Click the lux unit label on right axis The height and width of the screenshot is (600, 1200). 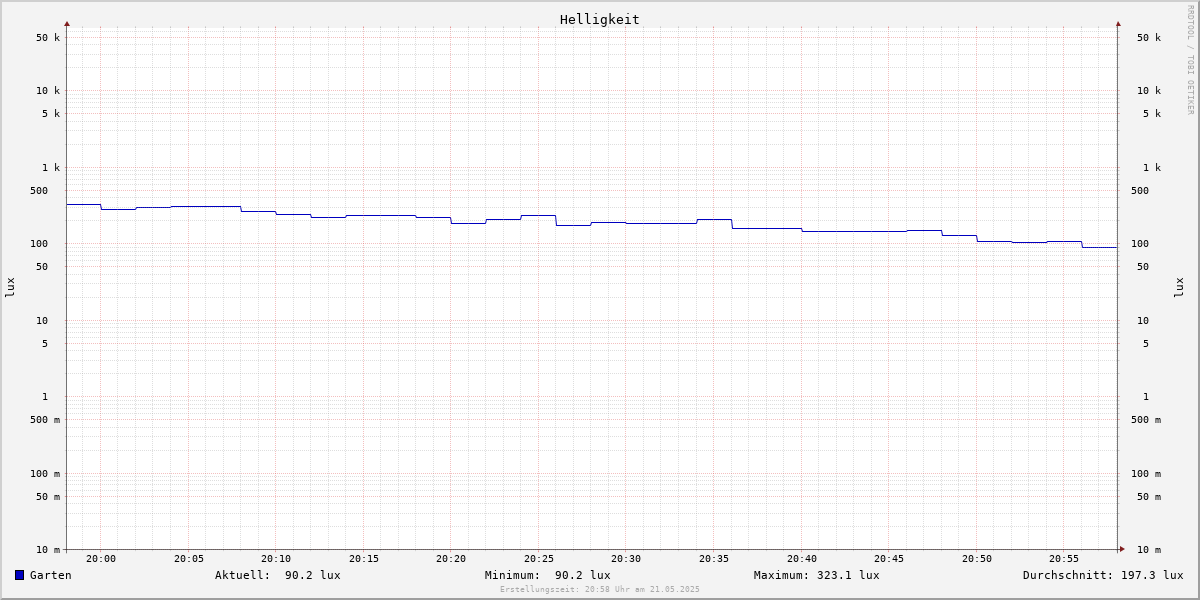click(1179, 287)
